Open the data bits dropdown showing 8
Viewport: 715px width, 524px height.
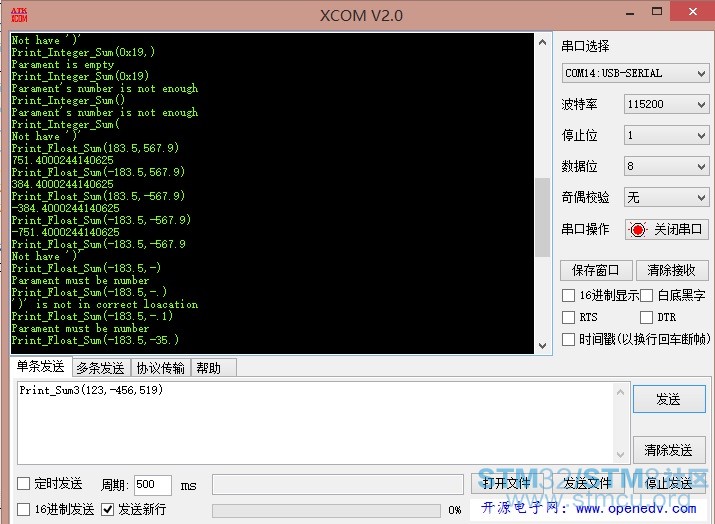pyautogui.click(x=666, y=166)
